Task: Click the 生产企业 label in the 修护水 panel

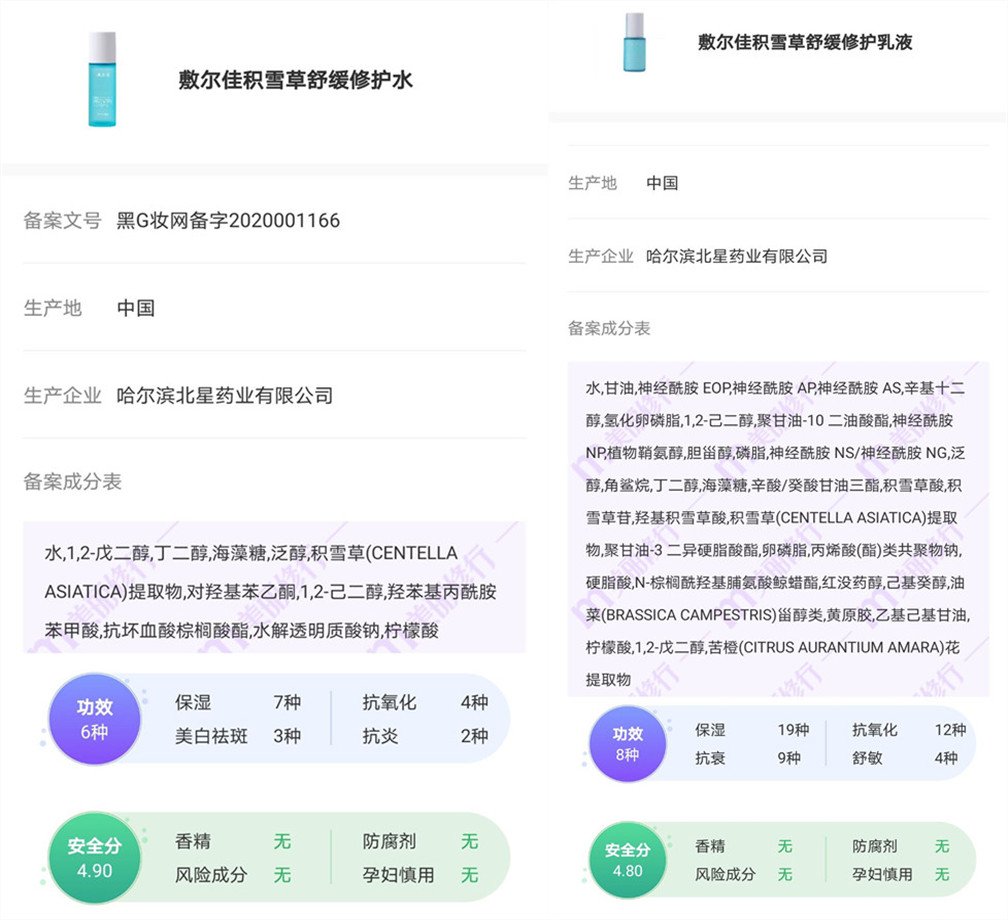Action: [x=62, y=395]
